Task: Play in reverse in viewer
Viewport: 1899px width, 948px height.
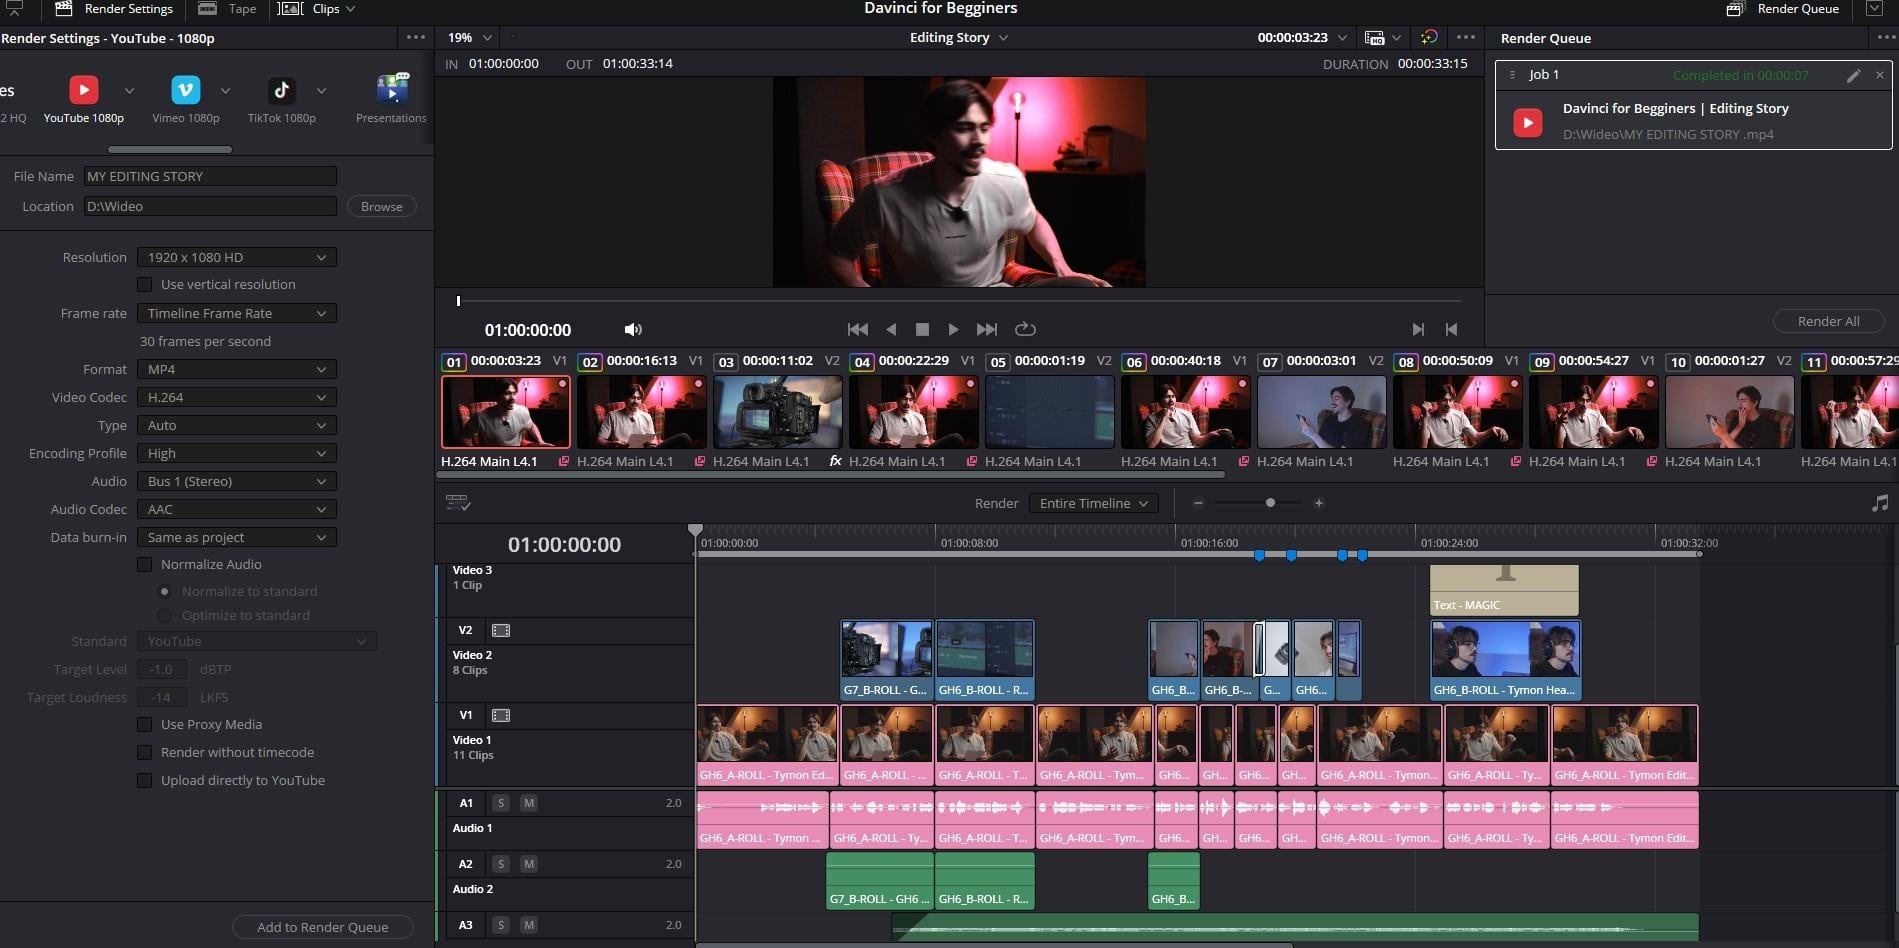Action: (891, 329)
